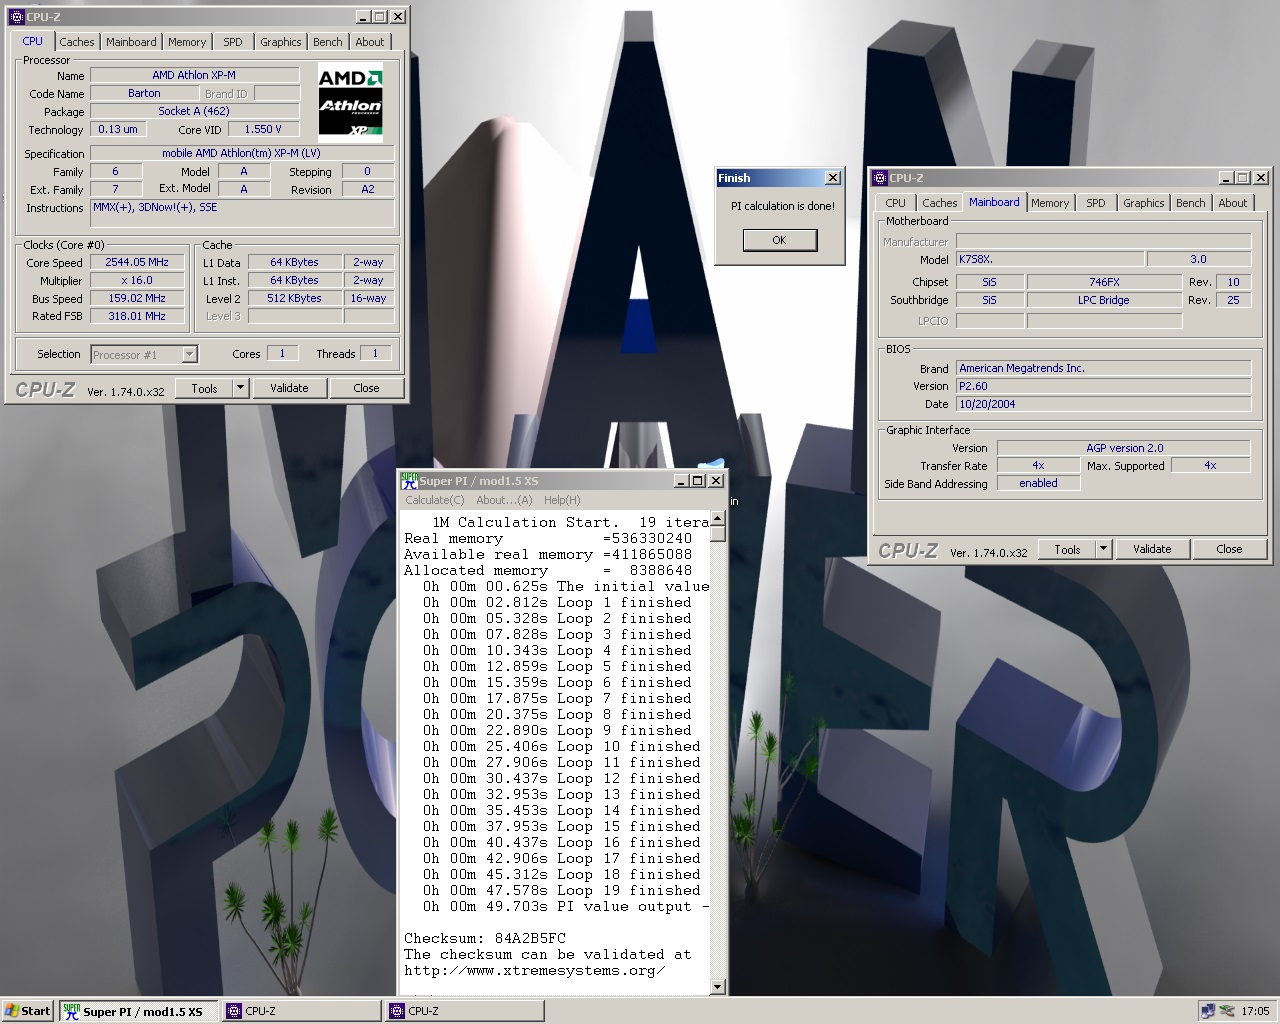1280x1024 pixels.
Task: Close the Finish dialog with X
Action: (x=832, y=178)
